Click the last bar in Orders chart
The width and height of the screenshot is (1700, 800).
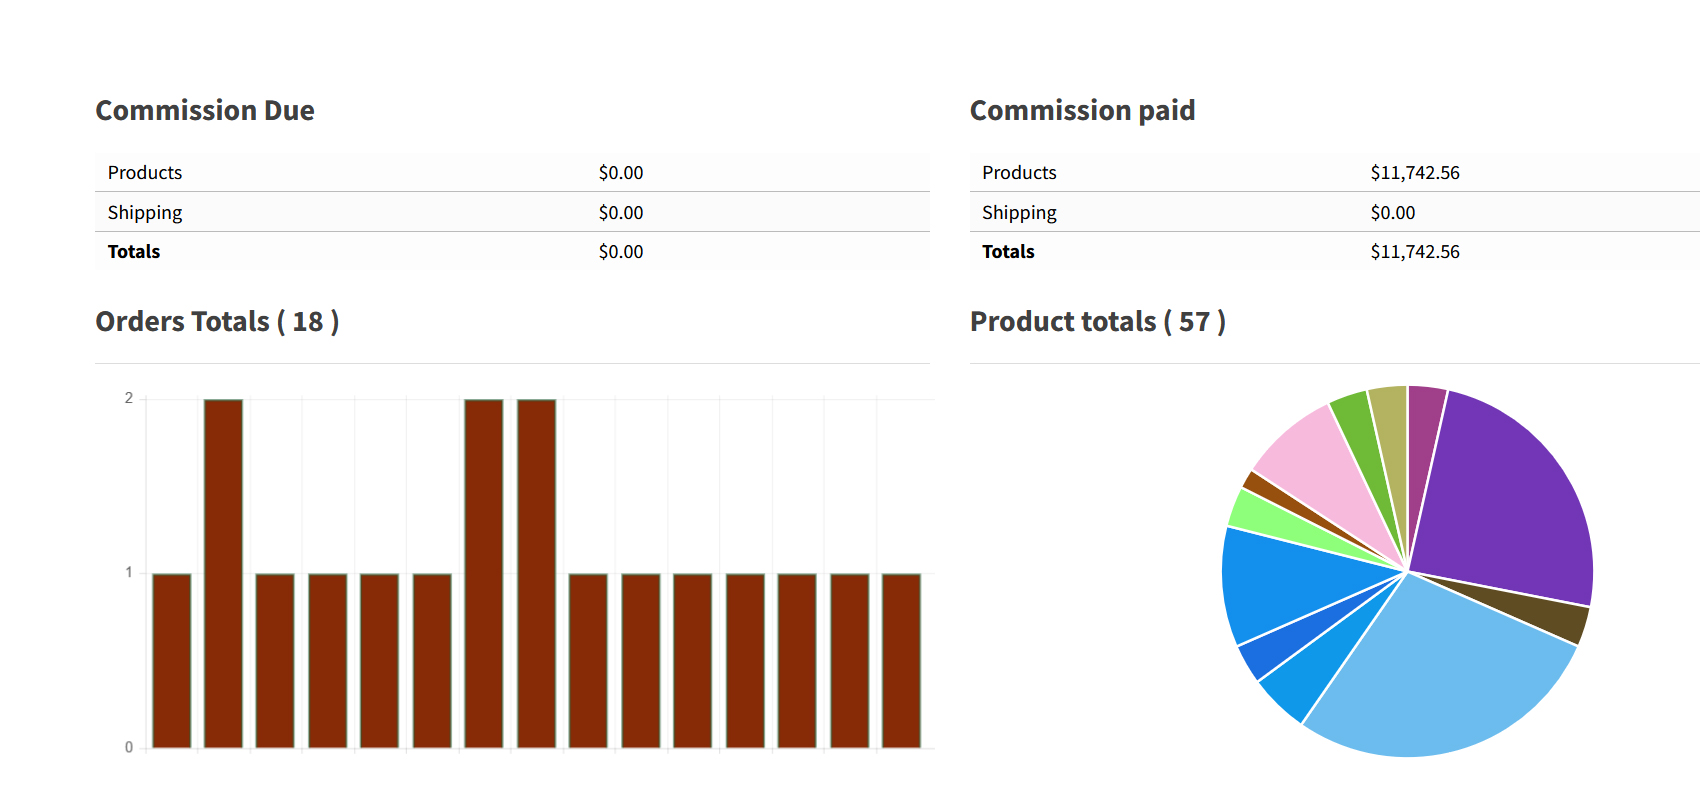tap(901, 660)
